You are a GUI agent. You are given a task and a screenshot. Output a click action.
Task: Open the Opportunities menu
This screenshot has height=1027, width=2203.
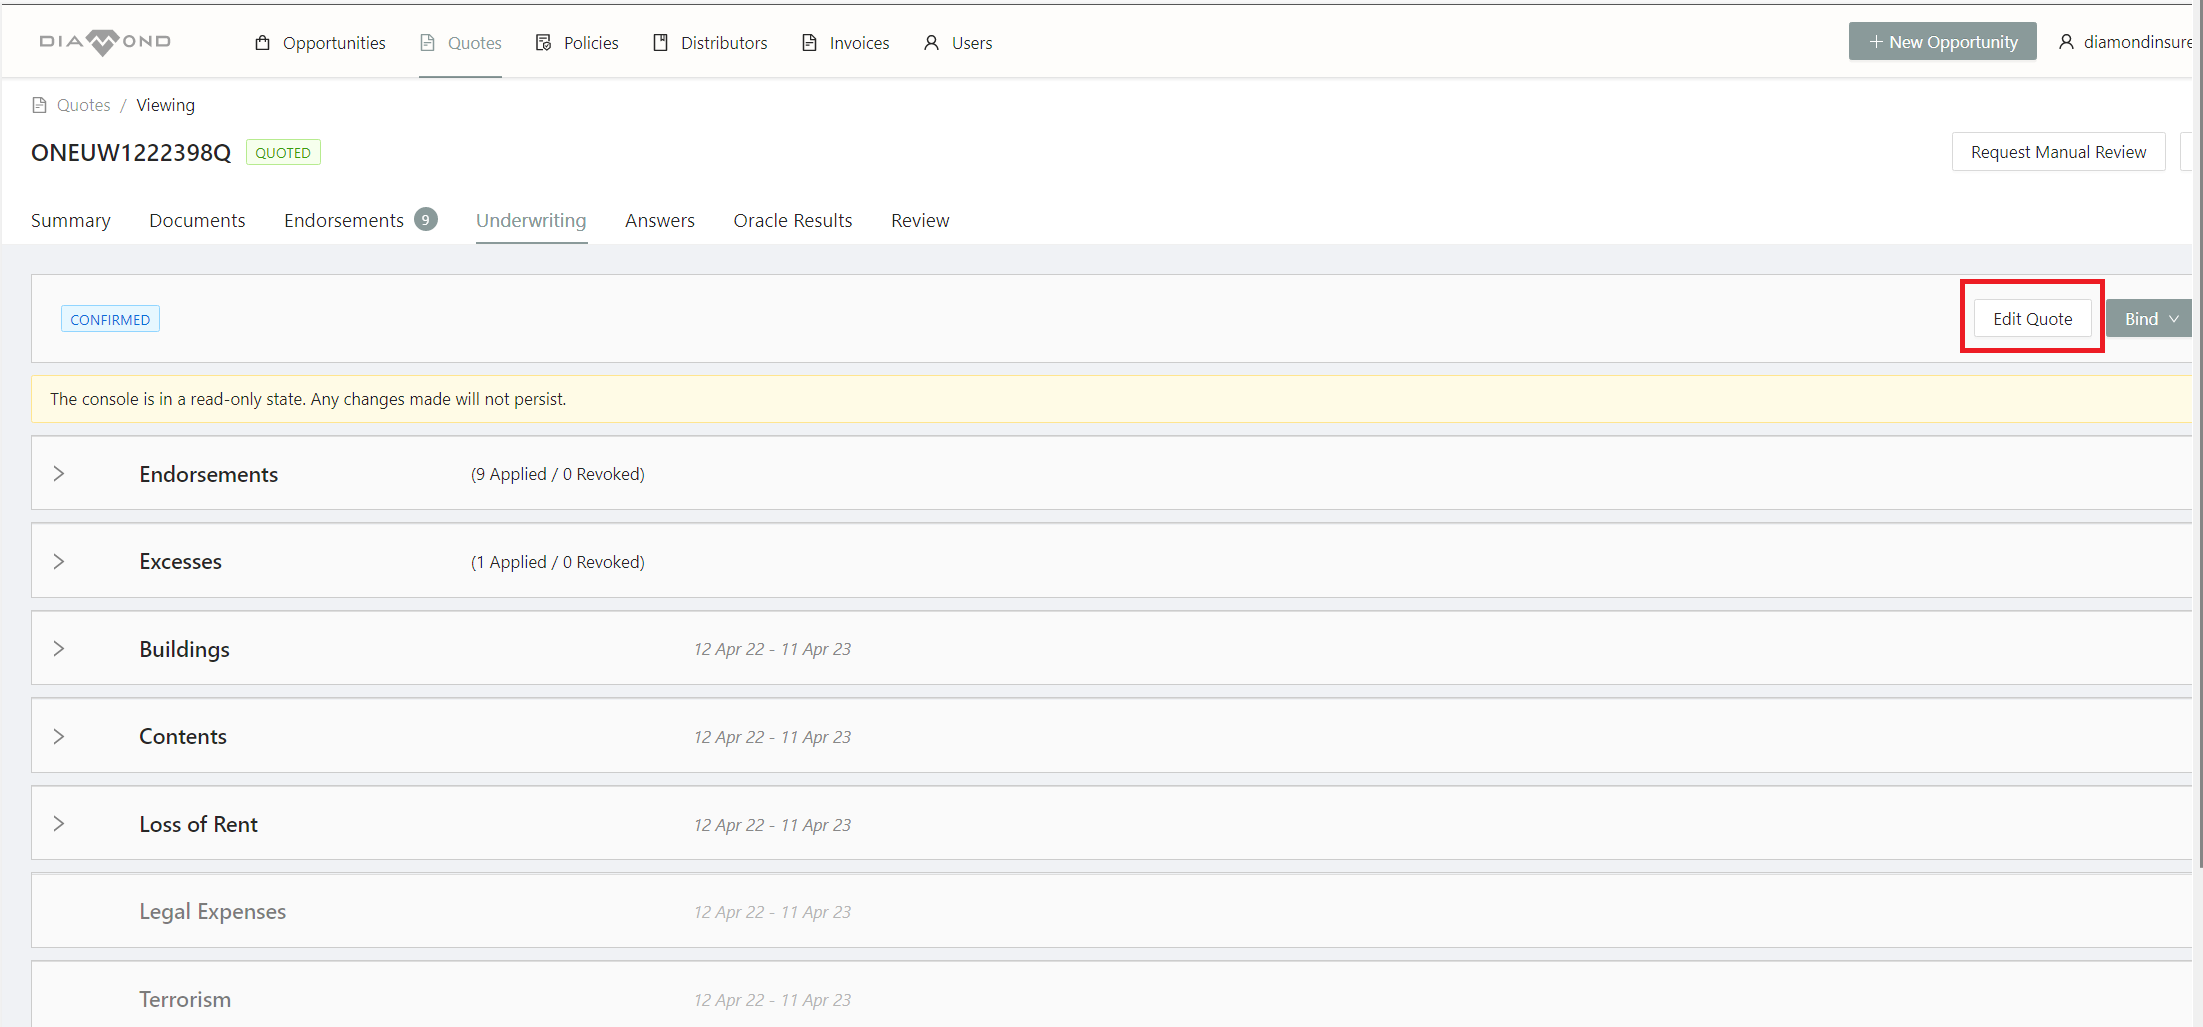[320, 43]
